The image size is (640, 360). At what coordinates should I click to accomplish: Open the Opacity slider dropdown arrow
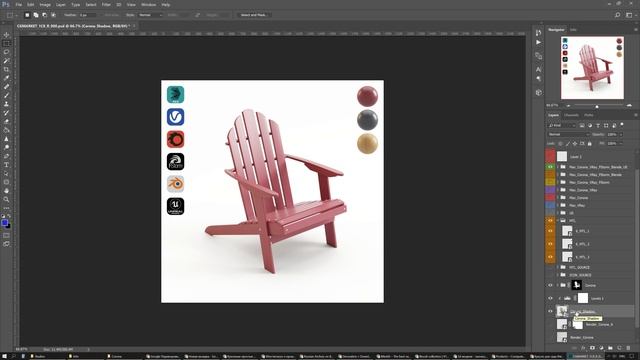point(621,134)
